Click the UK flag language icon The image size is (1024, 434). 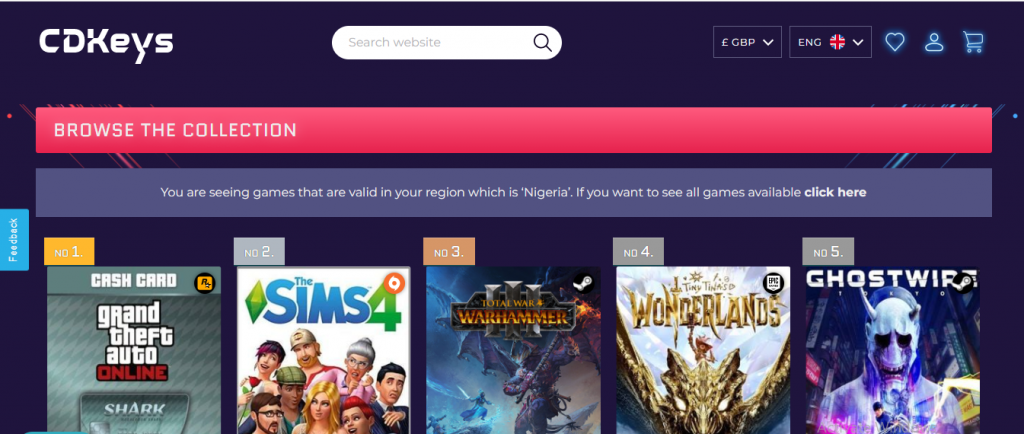pyautogui.click(x=837, y=42)
